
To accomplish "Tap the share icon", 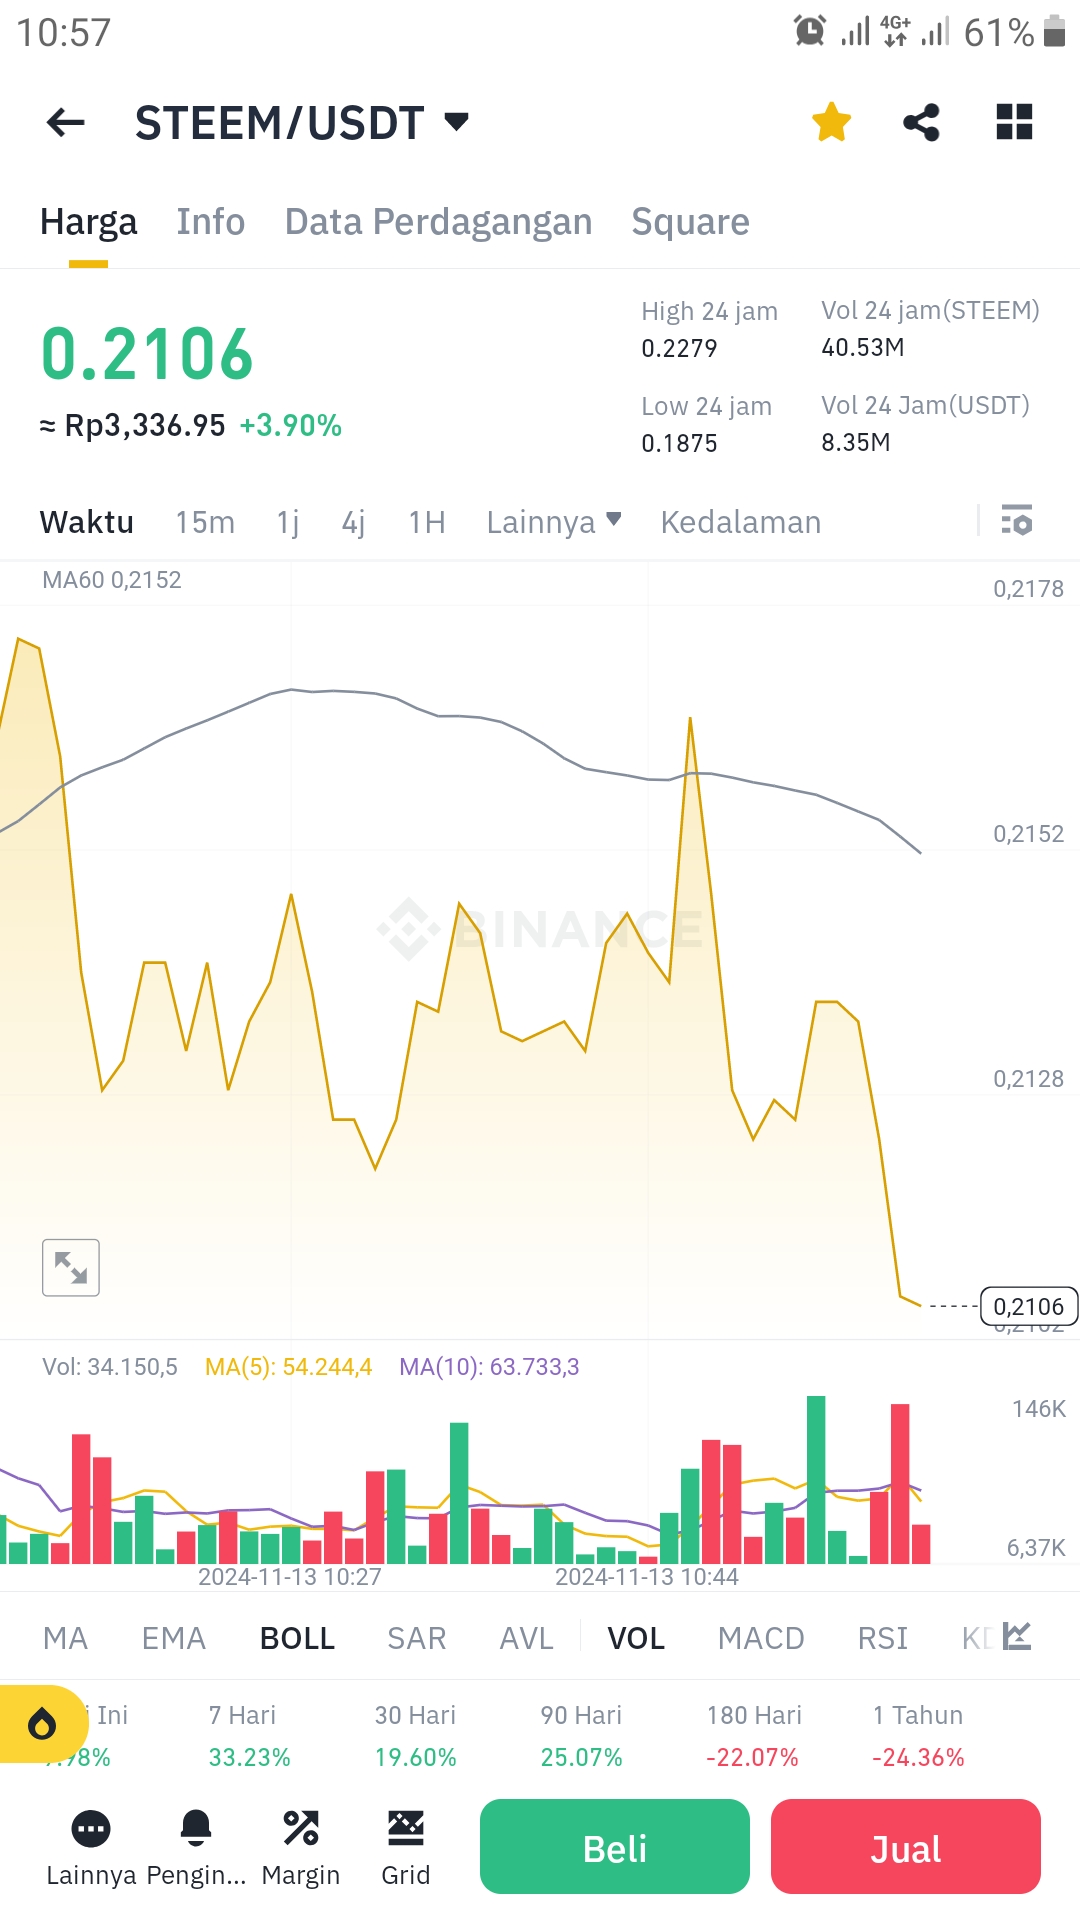I will pyautogui.click(x=921, y=123).
